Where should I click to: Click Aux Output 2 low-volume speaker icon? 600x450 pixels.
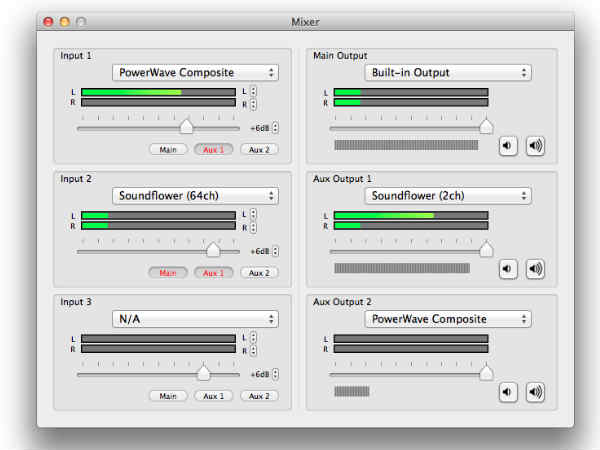(x=509, y=392)
